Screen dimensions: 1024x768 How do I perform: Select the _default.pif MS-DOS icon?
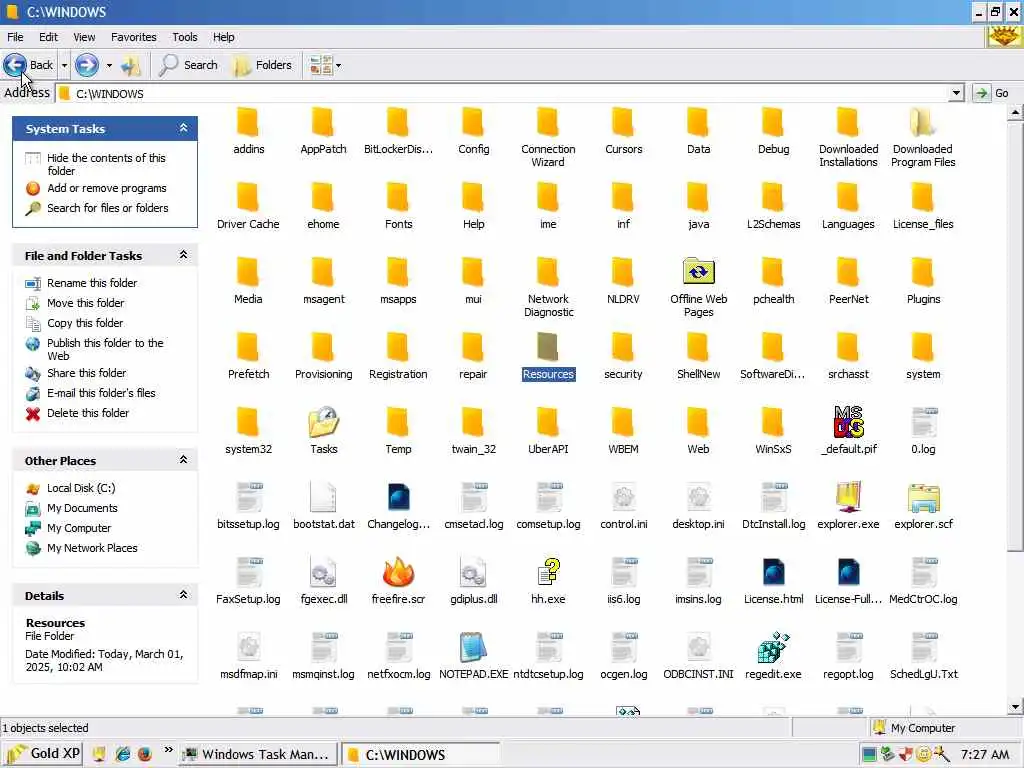coord(848,421)
